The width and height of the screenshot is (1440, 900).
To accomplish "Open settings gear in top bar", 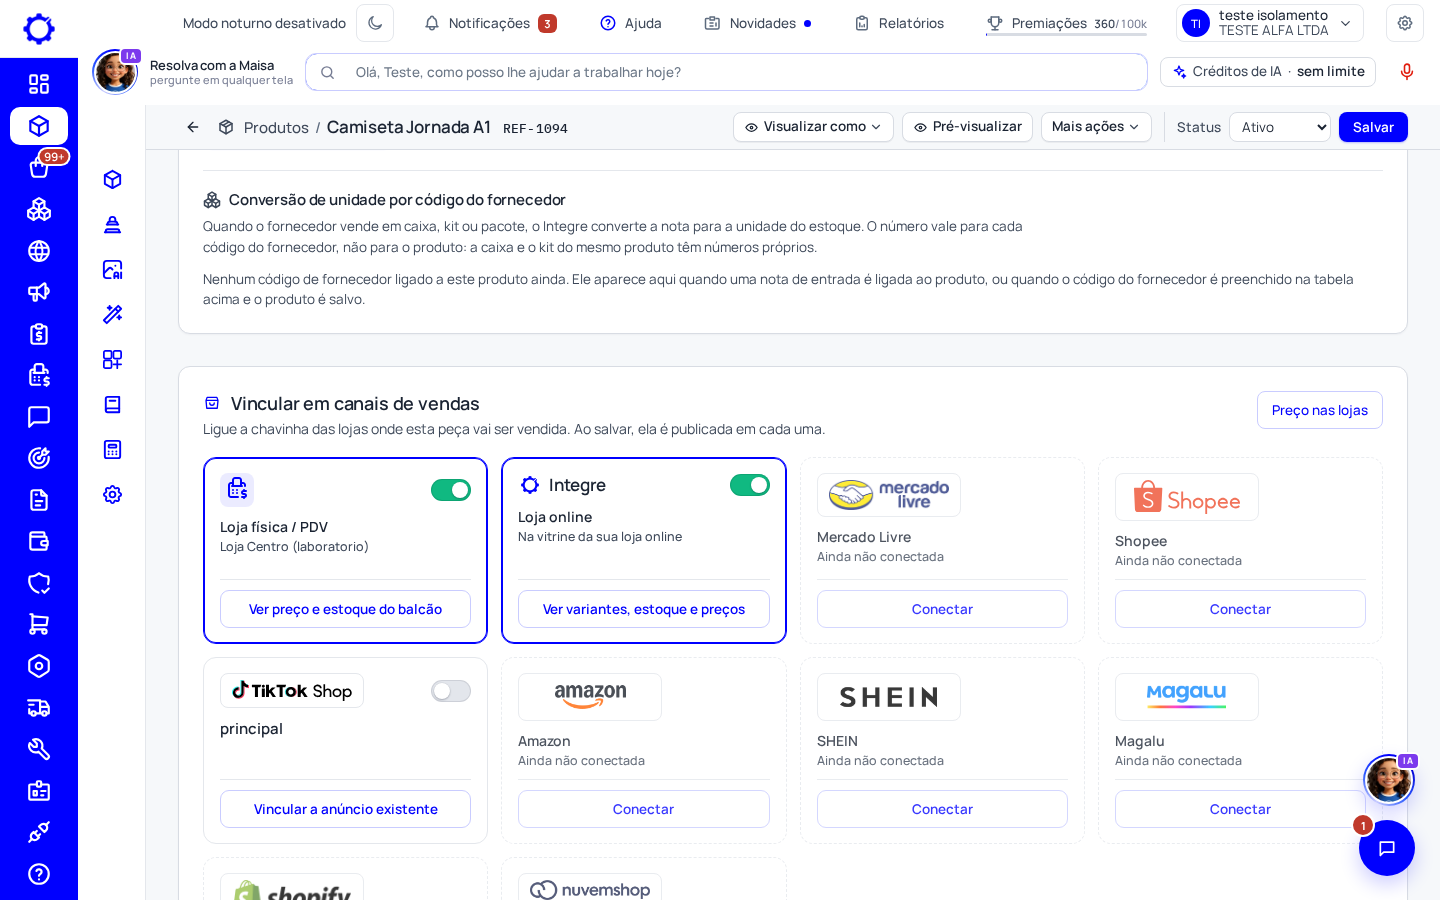I will 1405,23.
